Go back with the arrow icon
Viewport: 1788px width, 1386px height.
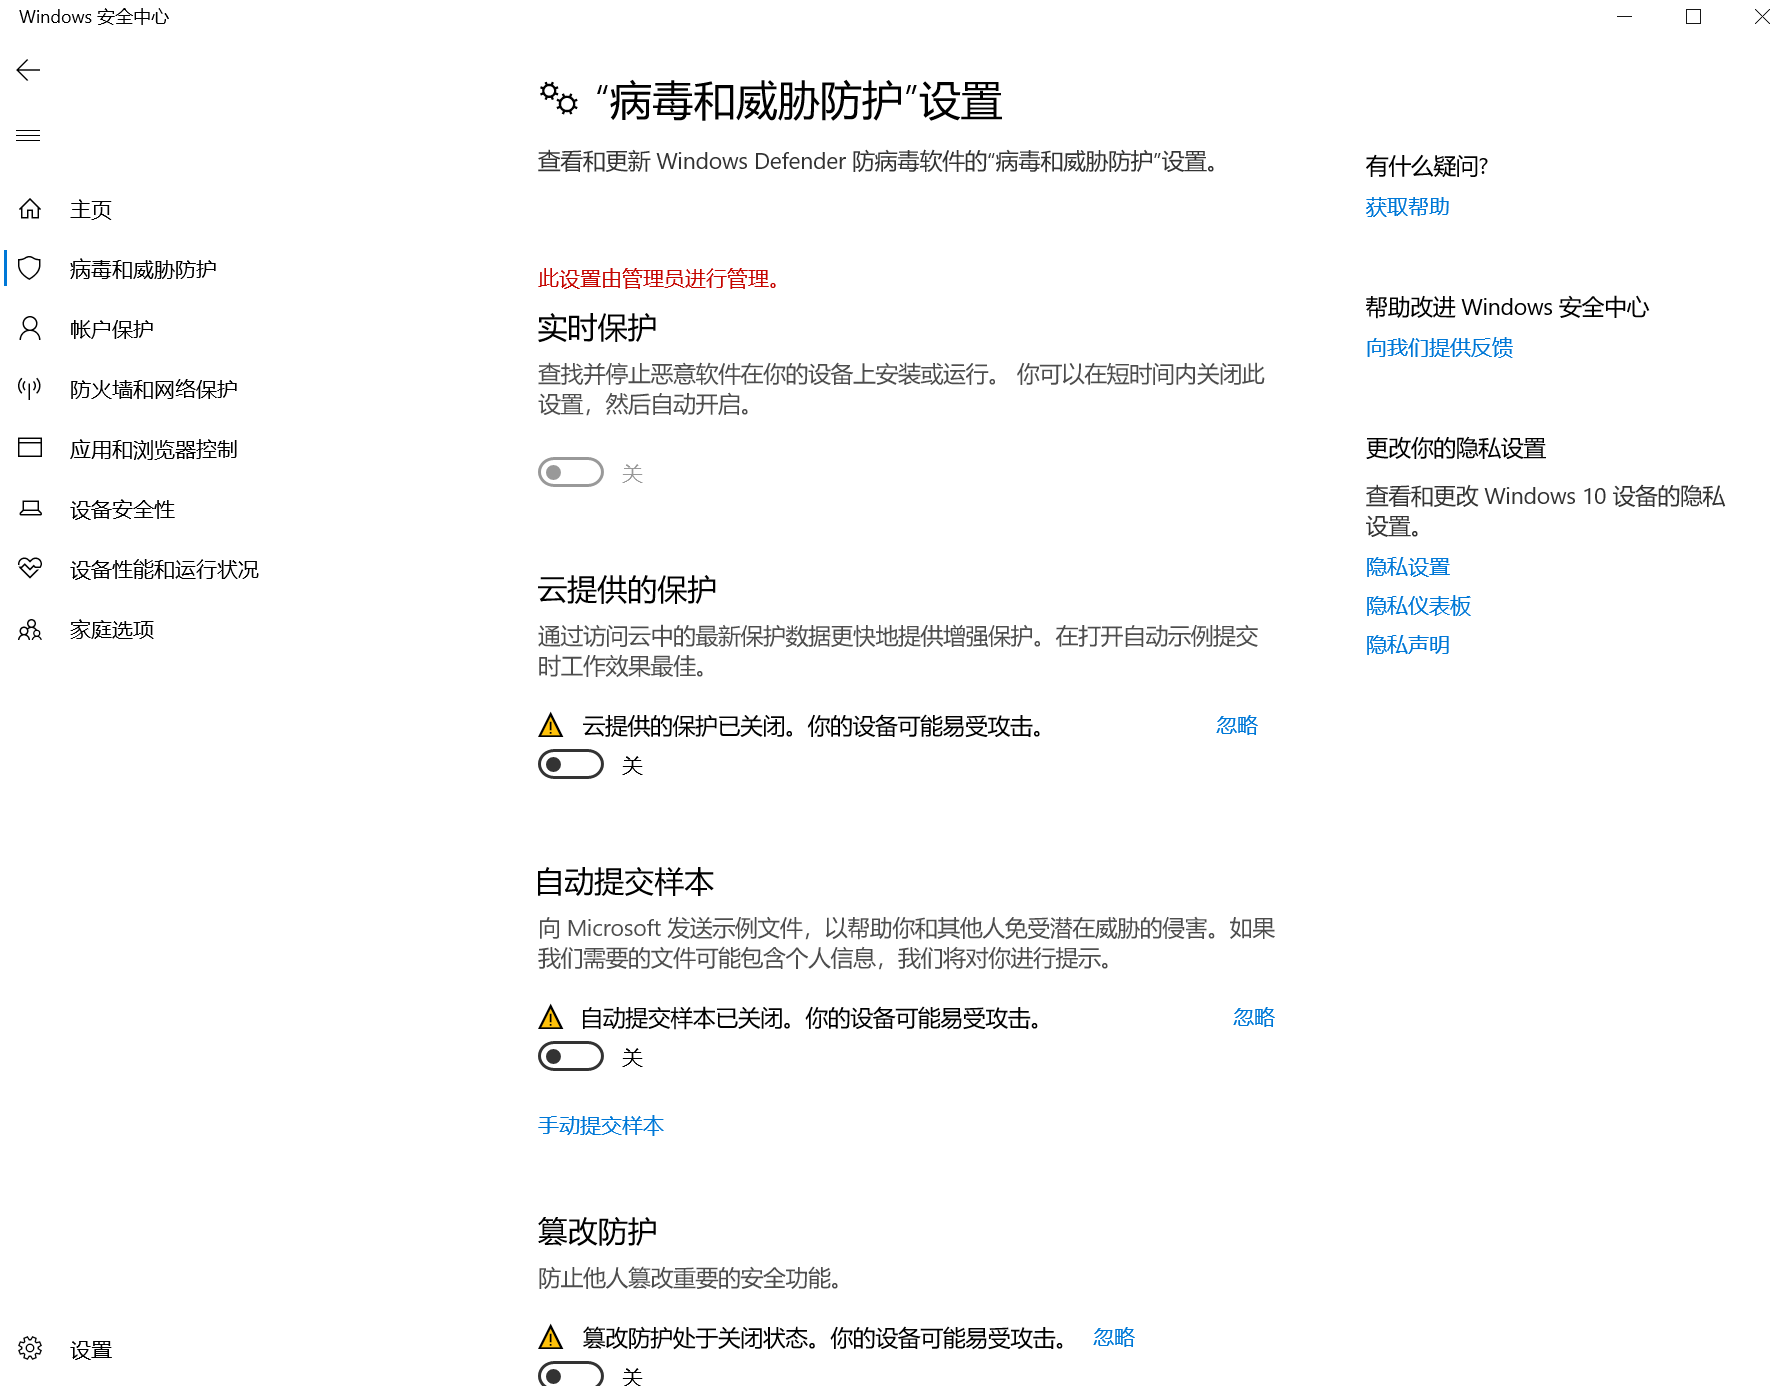pyautogui.click(x=28, y=70)
